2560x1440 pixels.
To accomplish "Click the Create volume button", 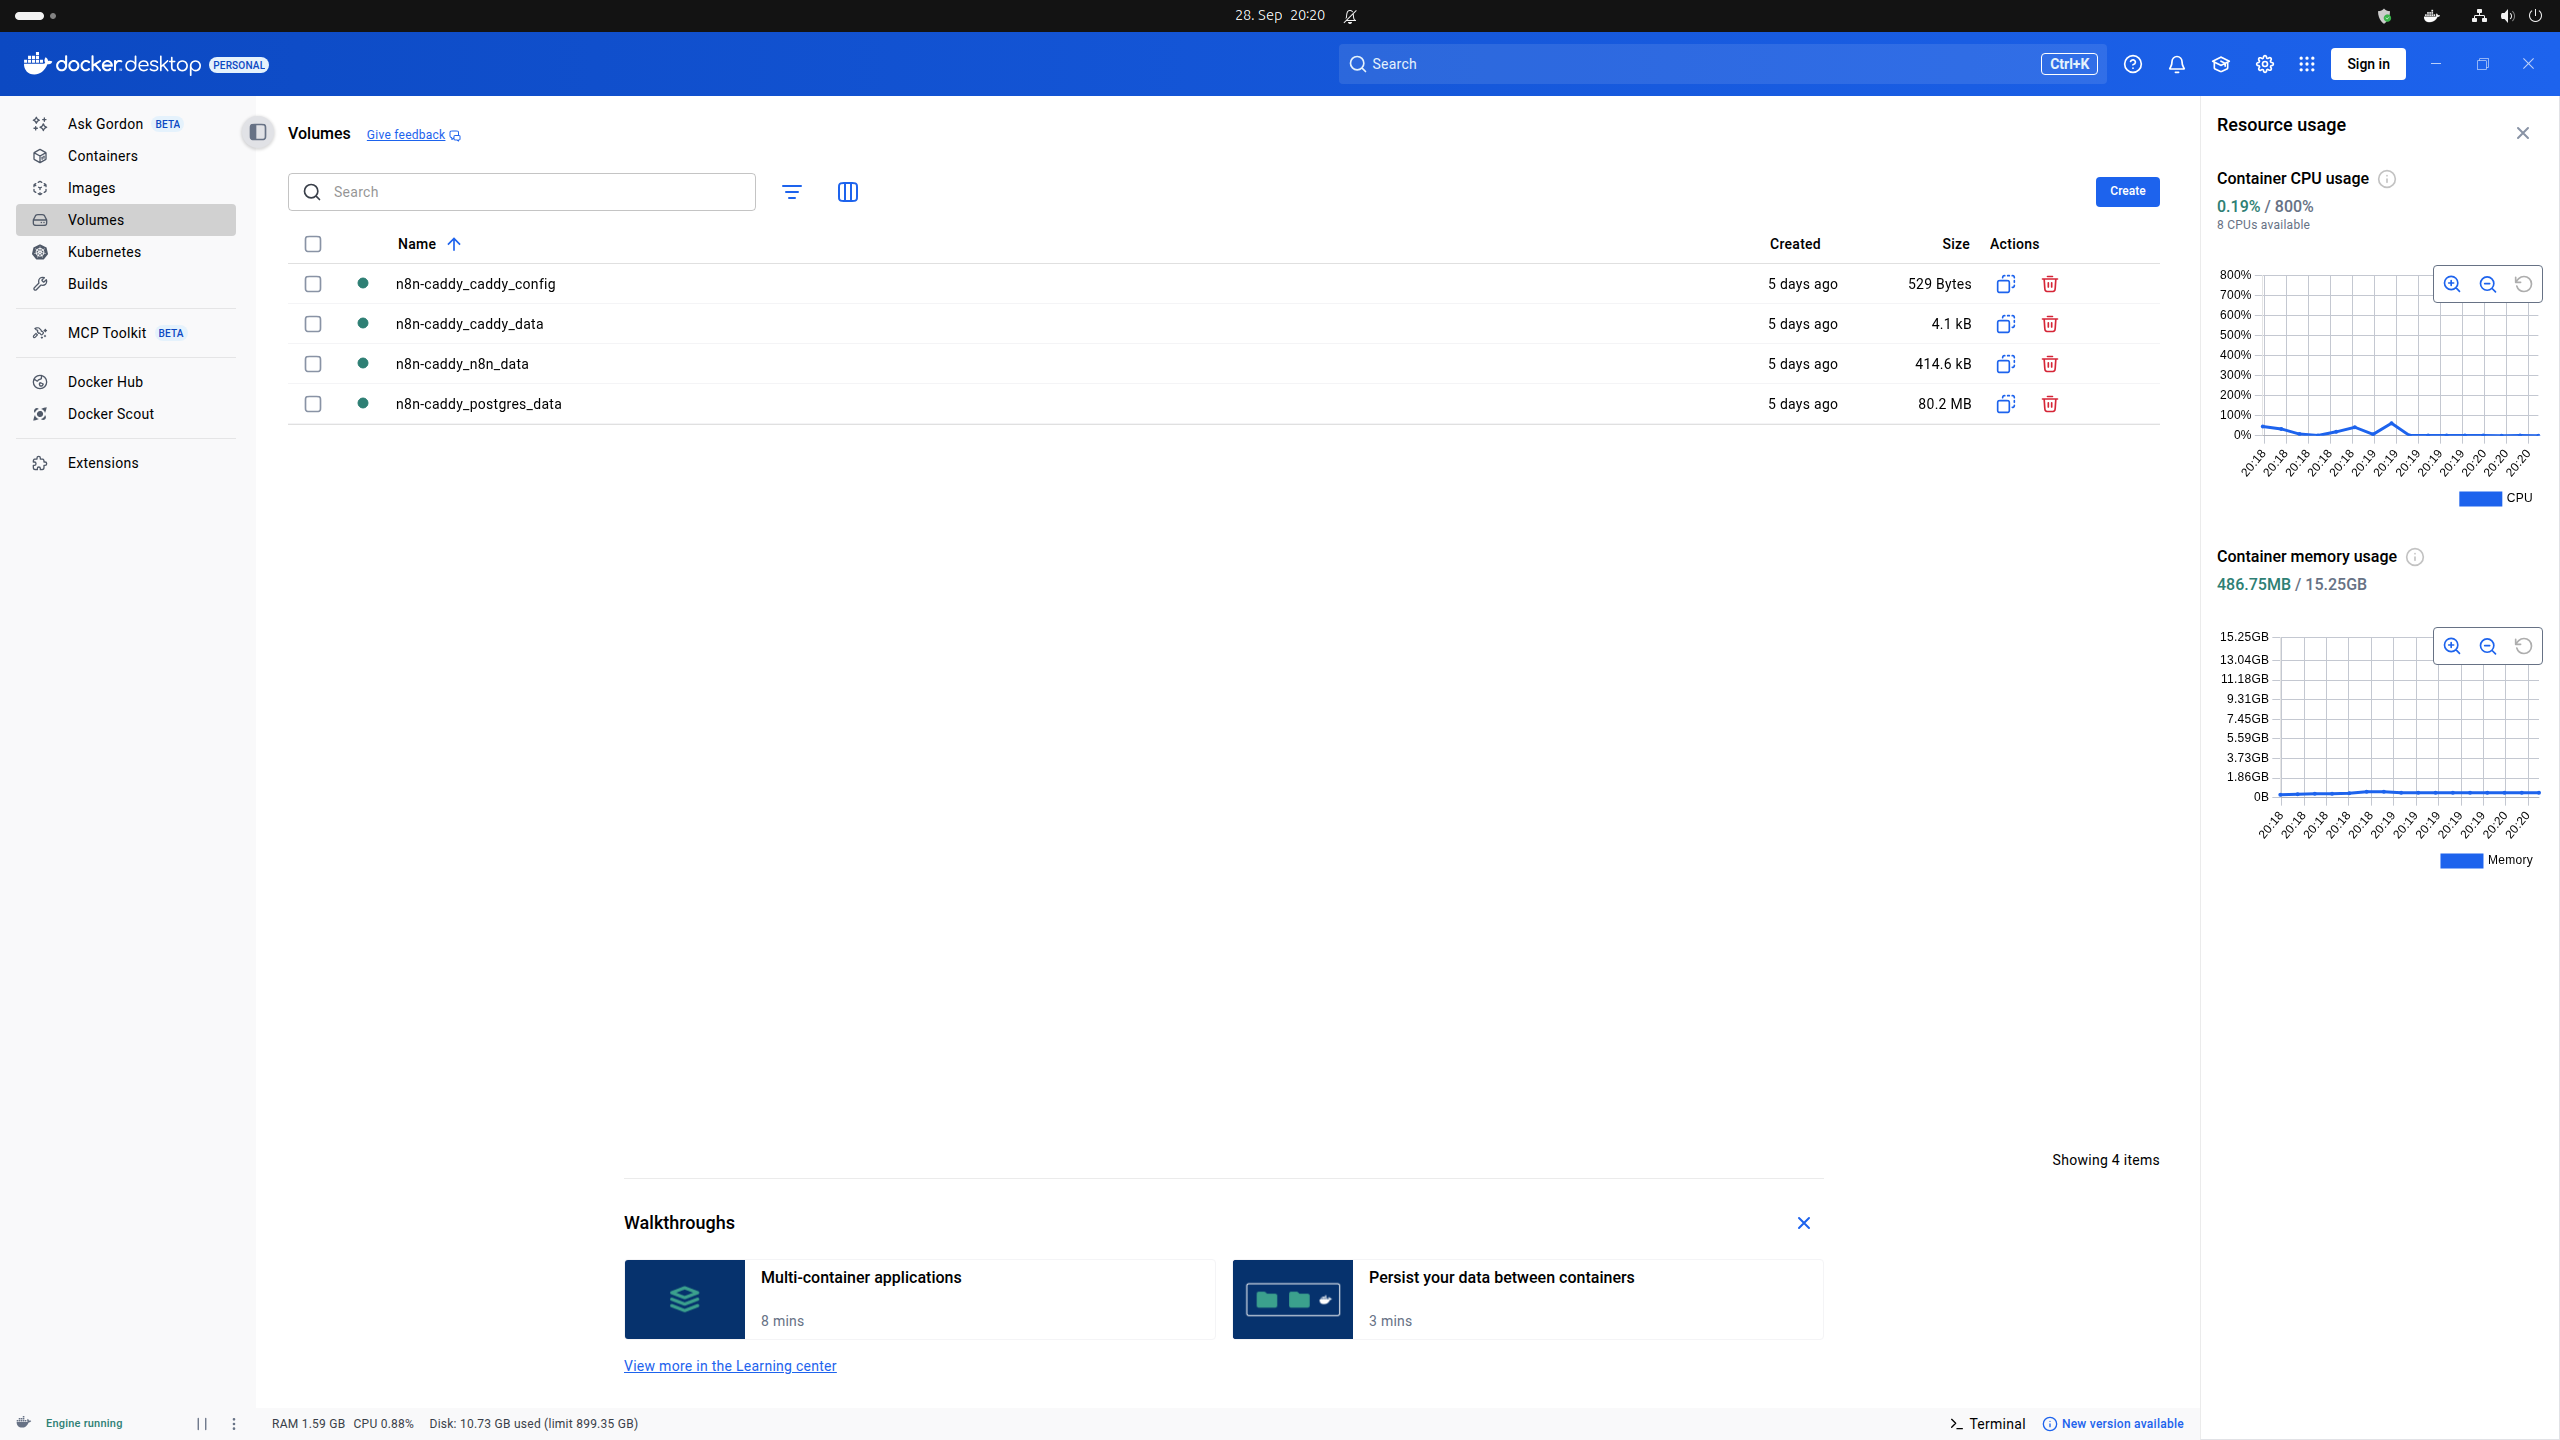I will [2127, 191].
